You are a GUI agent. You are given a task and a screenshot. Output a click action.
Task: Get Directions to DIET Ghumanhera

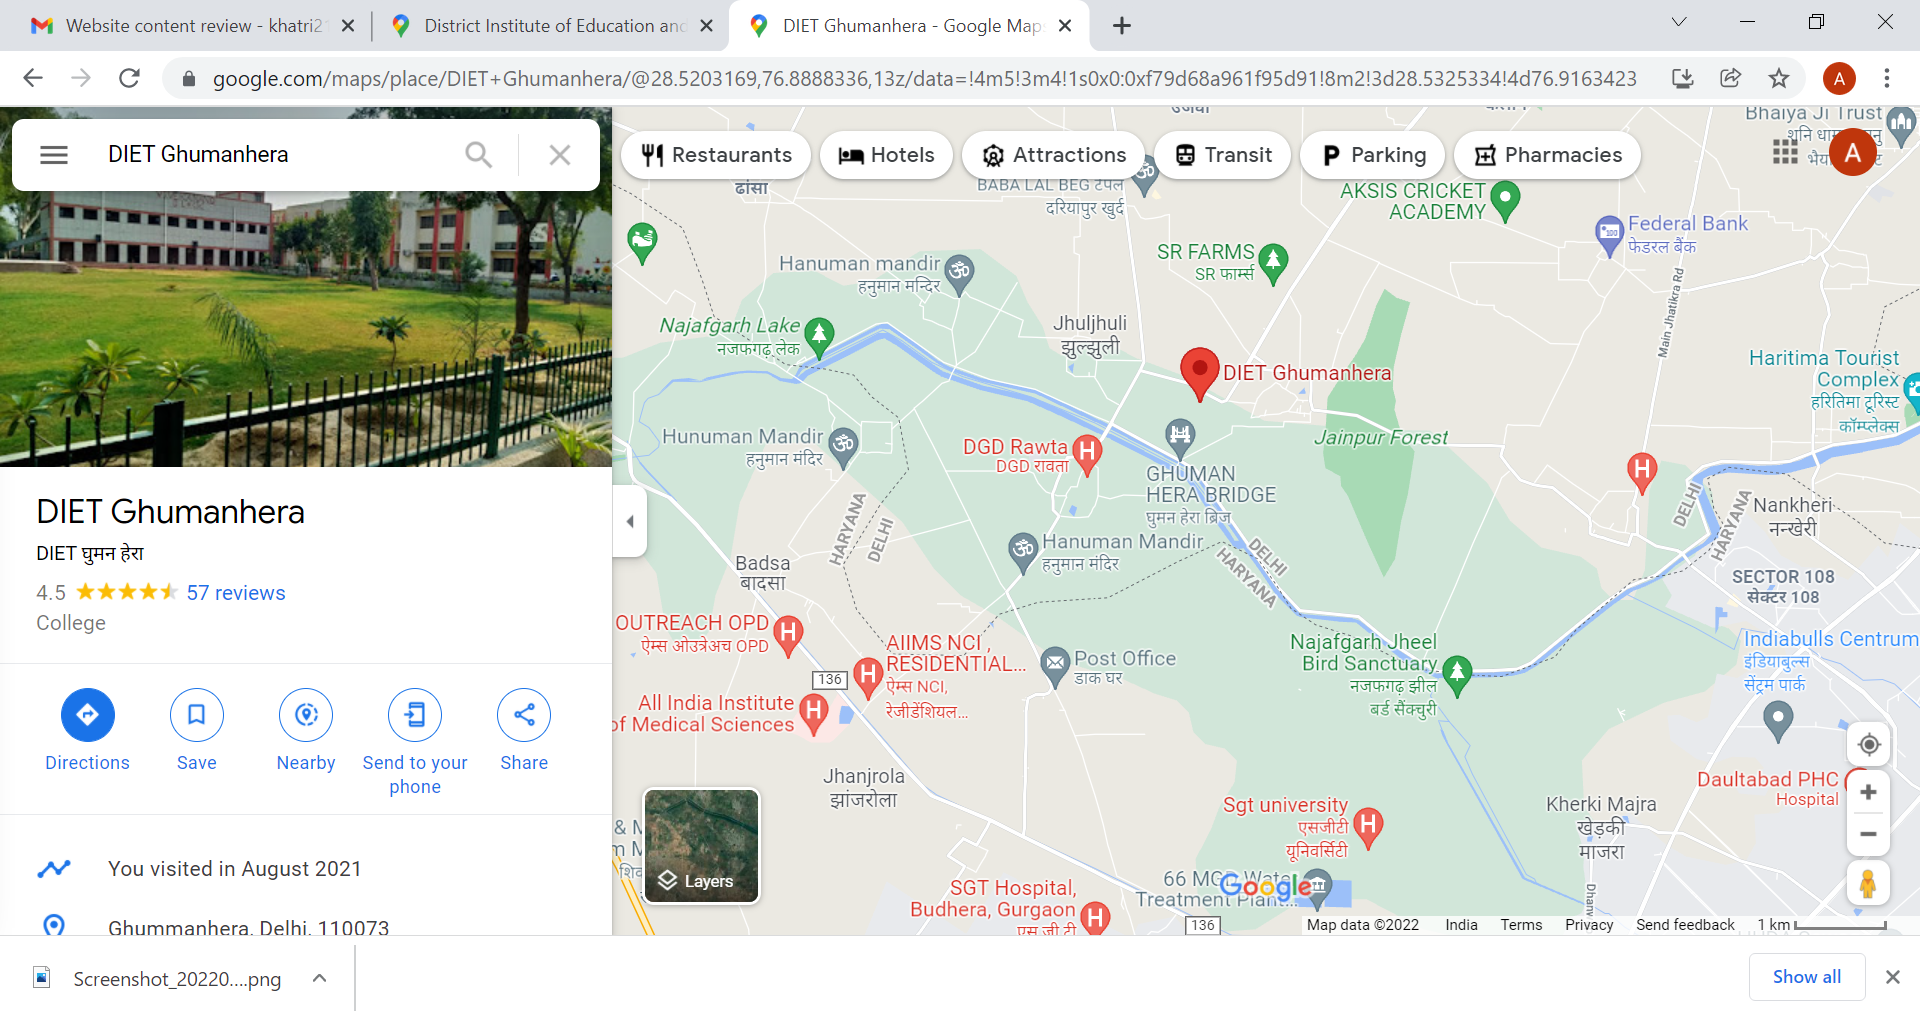(87, 731)
